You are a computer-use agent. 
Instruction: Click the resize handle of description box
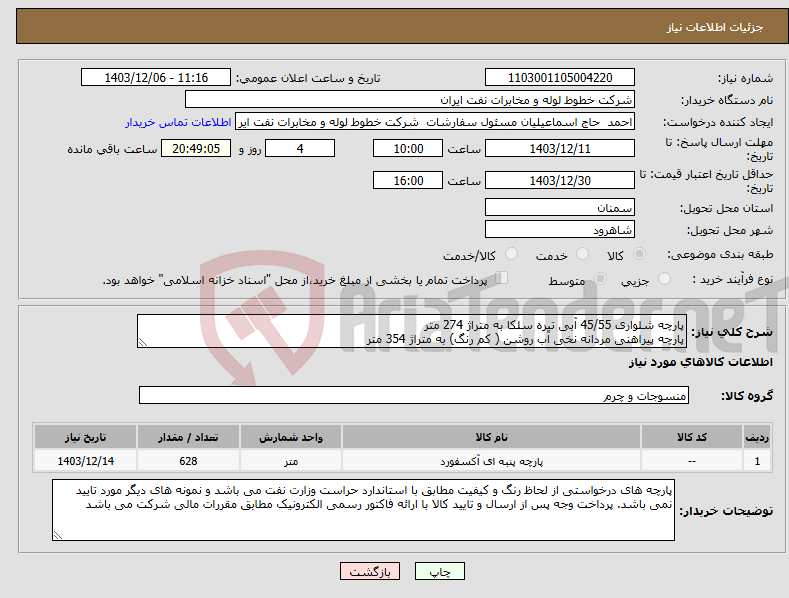(143, 342)
